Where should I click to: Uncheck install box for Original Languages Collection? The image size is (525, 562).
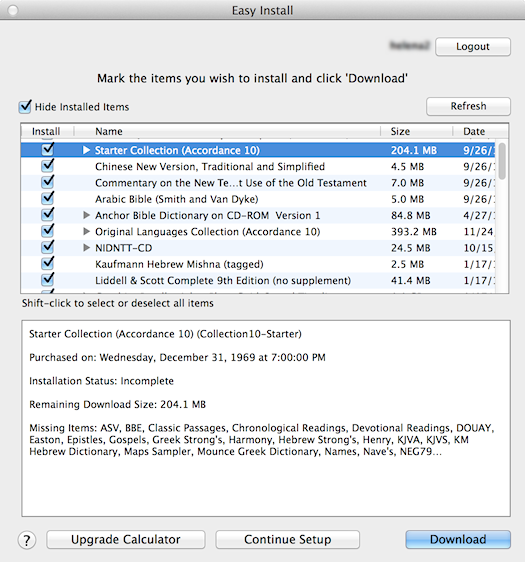pyautogui.click(x=48, y=231)
